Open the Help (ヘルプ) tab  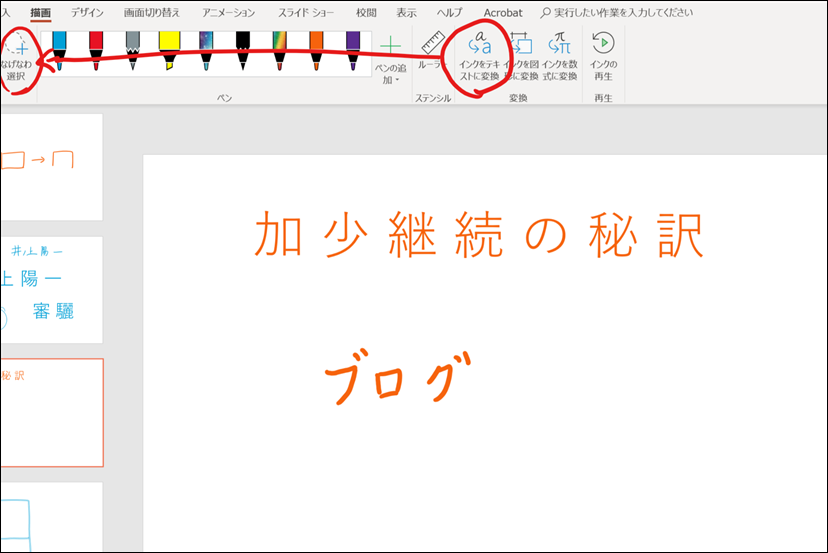(449, 13)
